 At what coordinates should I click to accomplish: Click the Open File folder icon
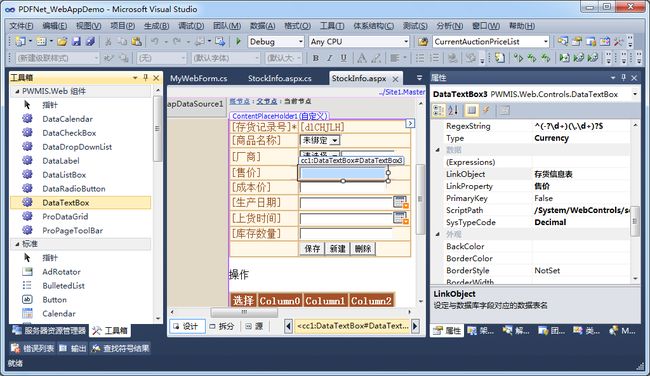62,41
